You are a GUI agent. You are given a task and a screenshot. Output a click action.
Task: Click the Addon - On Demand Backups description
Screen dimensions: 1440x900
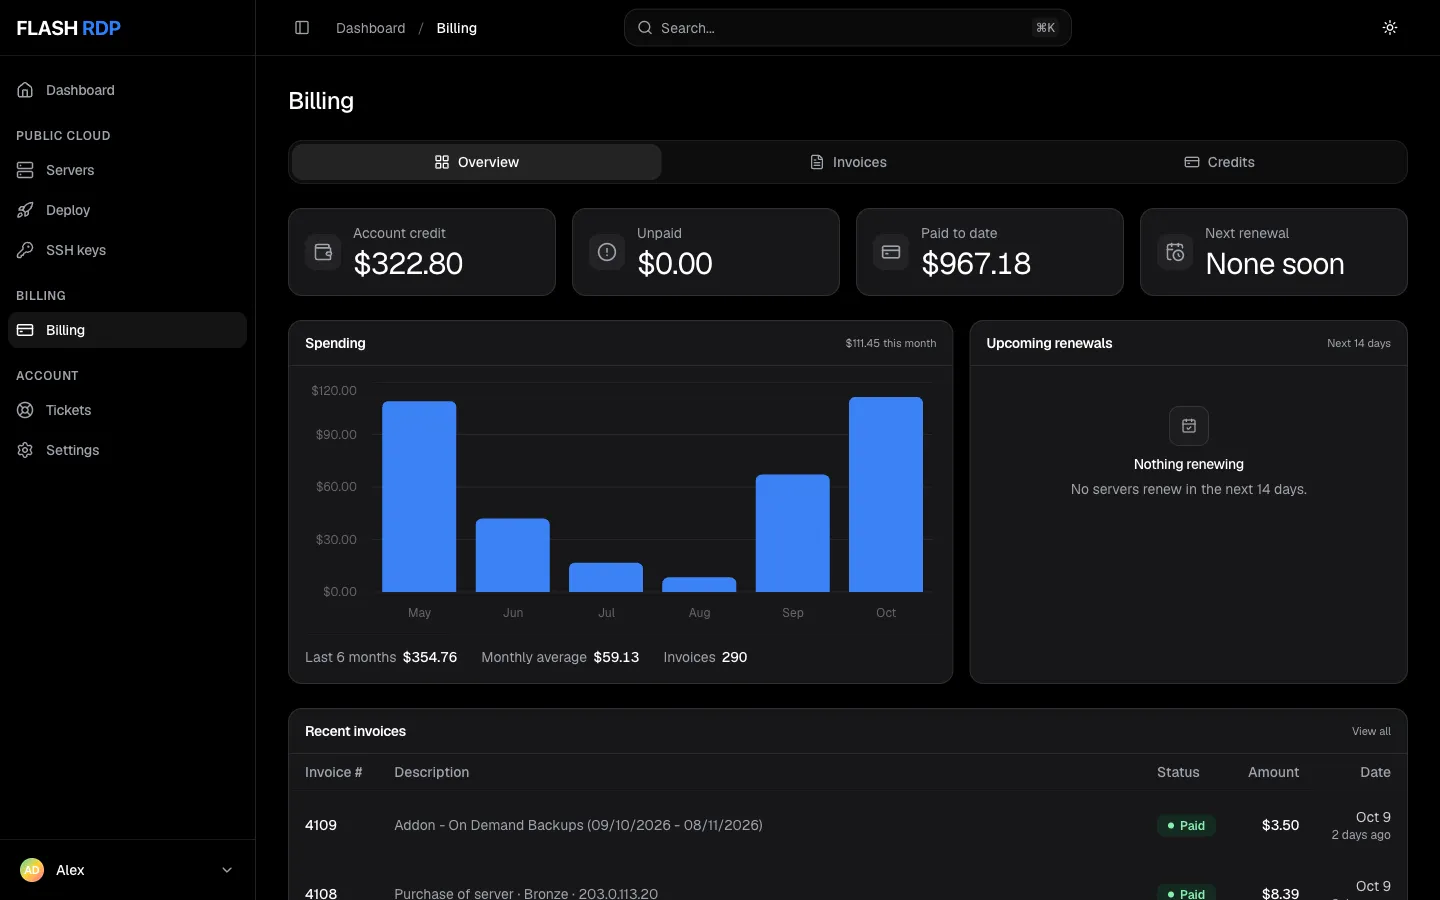pos(578,825)
